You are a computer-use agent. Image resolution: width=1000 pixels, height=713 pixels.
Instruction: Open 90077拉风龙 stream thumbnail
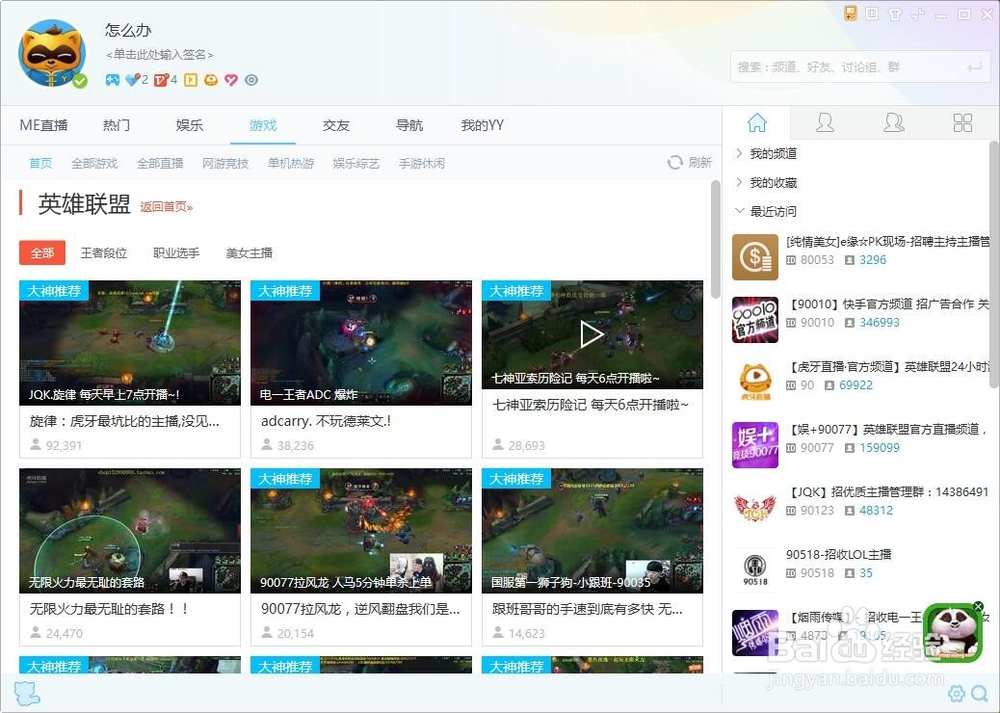tap(361, 531)
